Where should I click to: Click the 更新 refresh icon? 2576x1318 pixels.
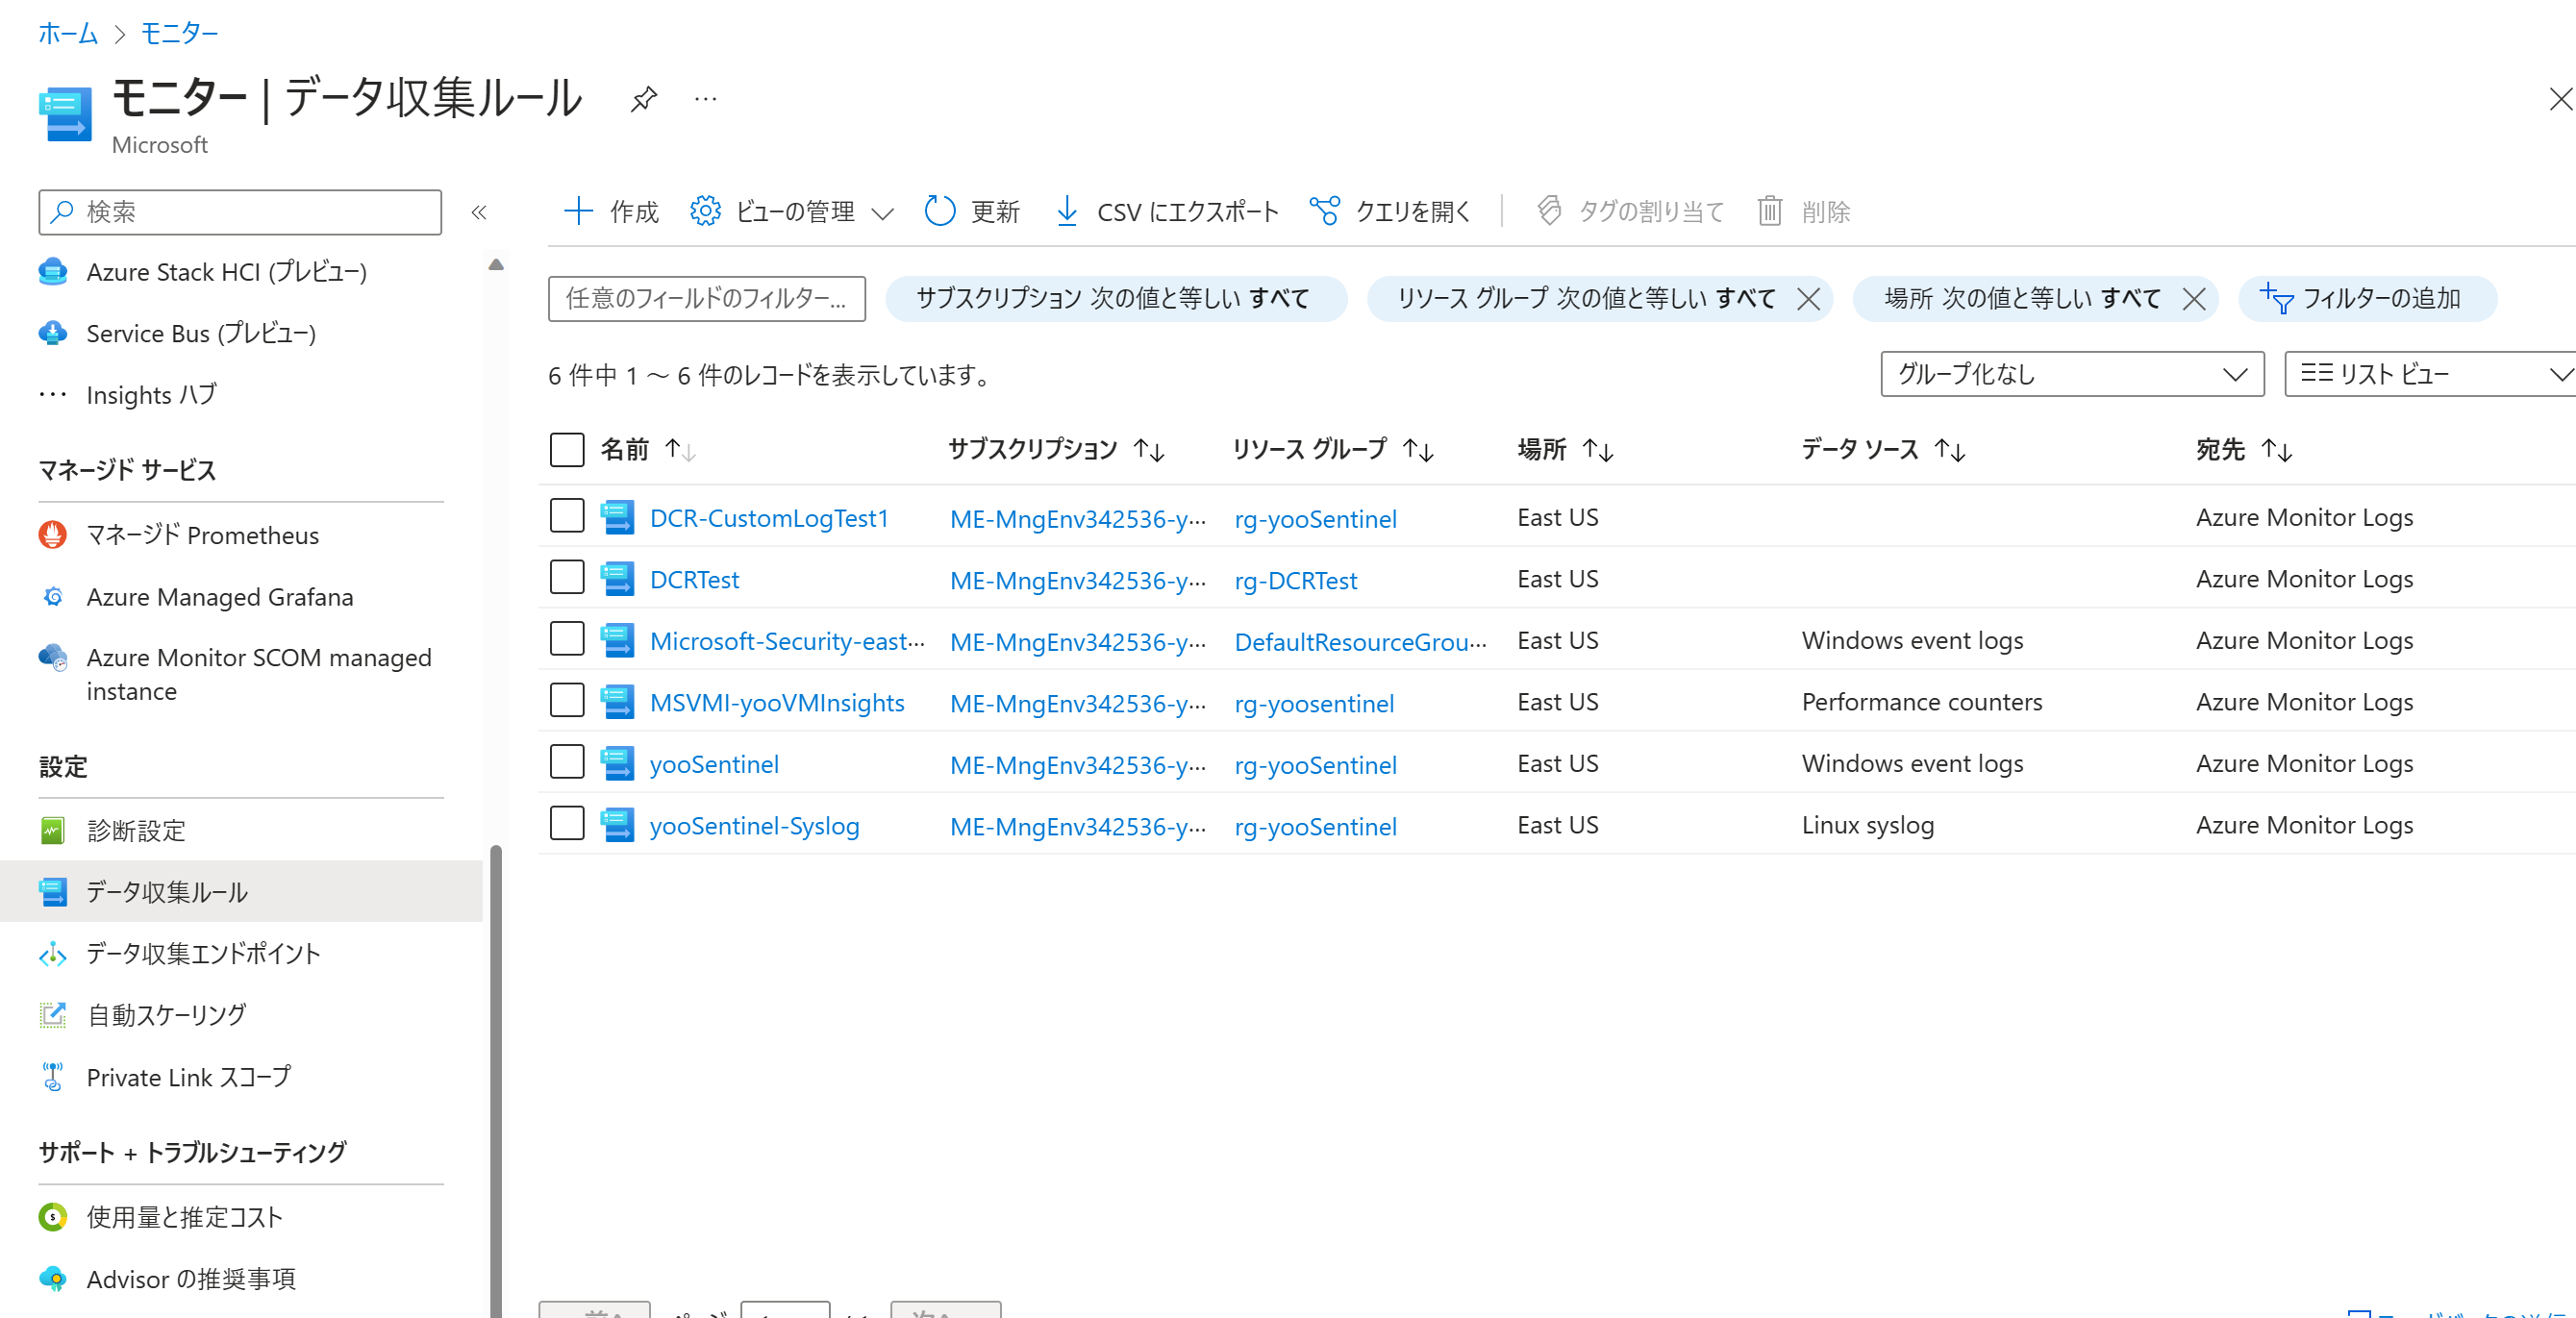(x=939, y=211)
